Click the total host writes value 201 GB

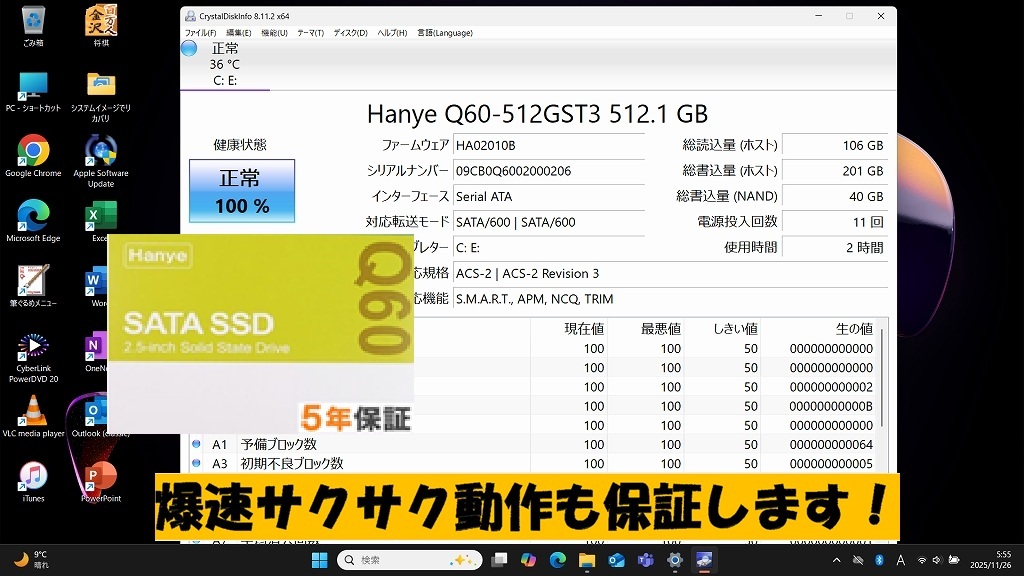point(835,170)
